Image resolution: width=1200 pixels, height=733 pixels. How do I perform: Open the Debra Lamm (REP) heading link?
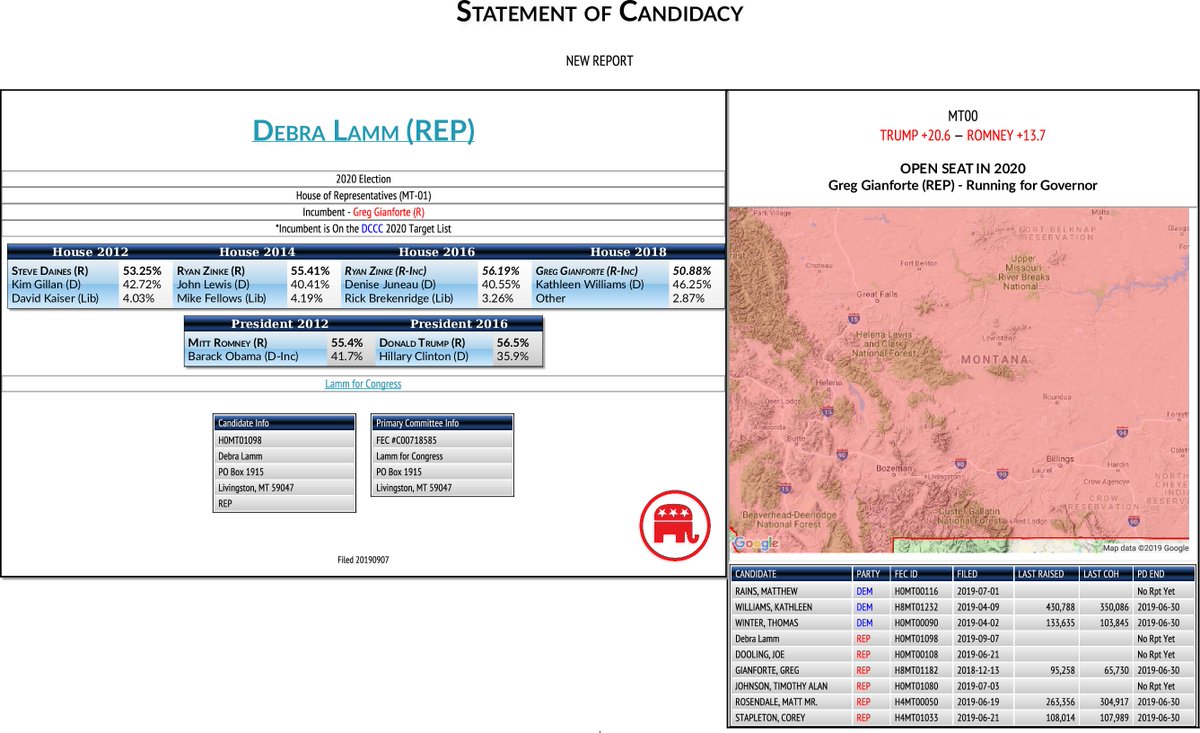pyautogui.click(x=363, y=131)
